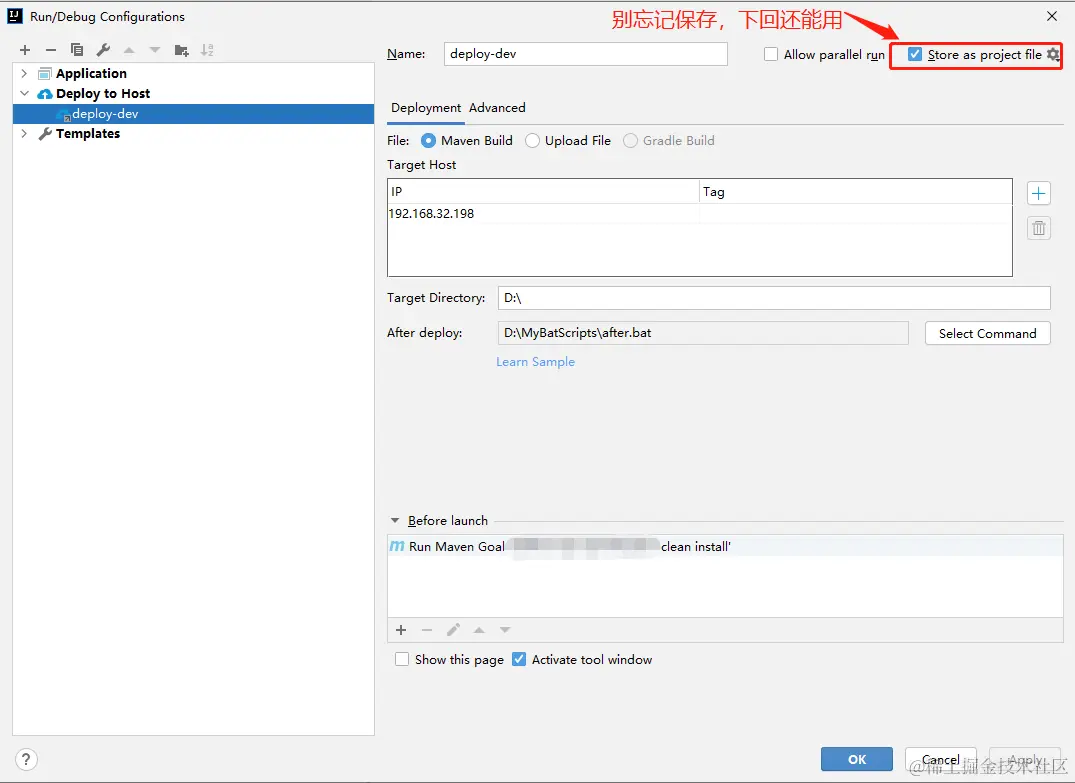Click the Apply button
This screenshot has width=1075, height=783.
pyautogui.click(x=1025, y=759)
